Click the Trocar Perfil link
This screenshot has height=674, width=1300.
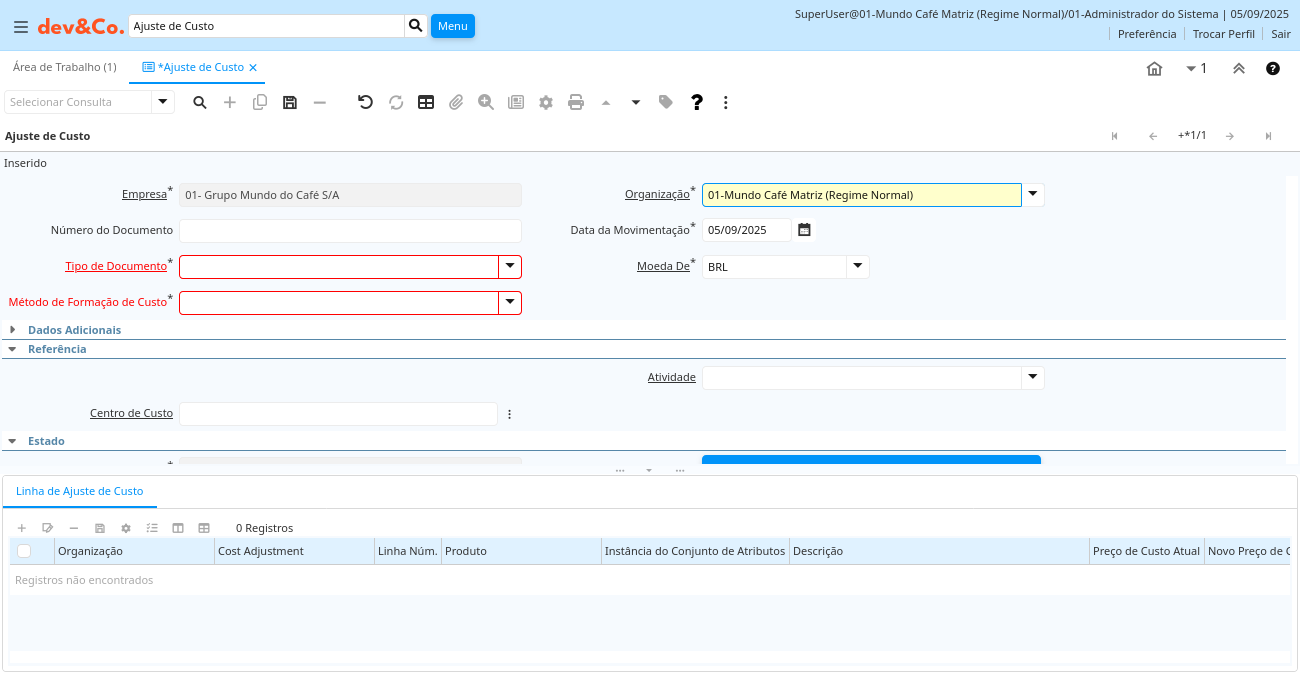coord(1223,34)
